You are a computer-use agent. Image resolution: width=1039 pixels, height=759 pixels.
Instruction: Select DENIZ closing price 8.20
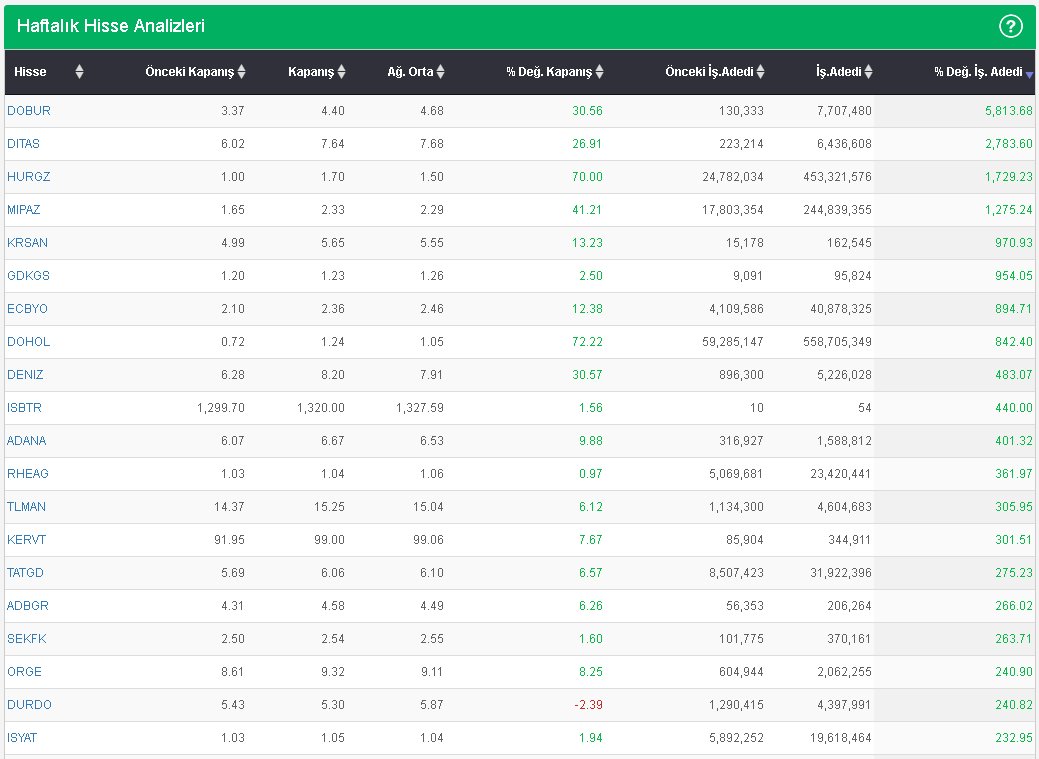pos(333,375)
